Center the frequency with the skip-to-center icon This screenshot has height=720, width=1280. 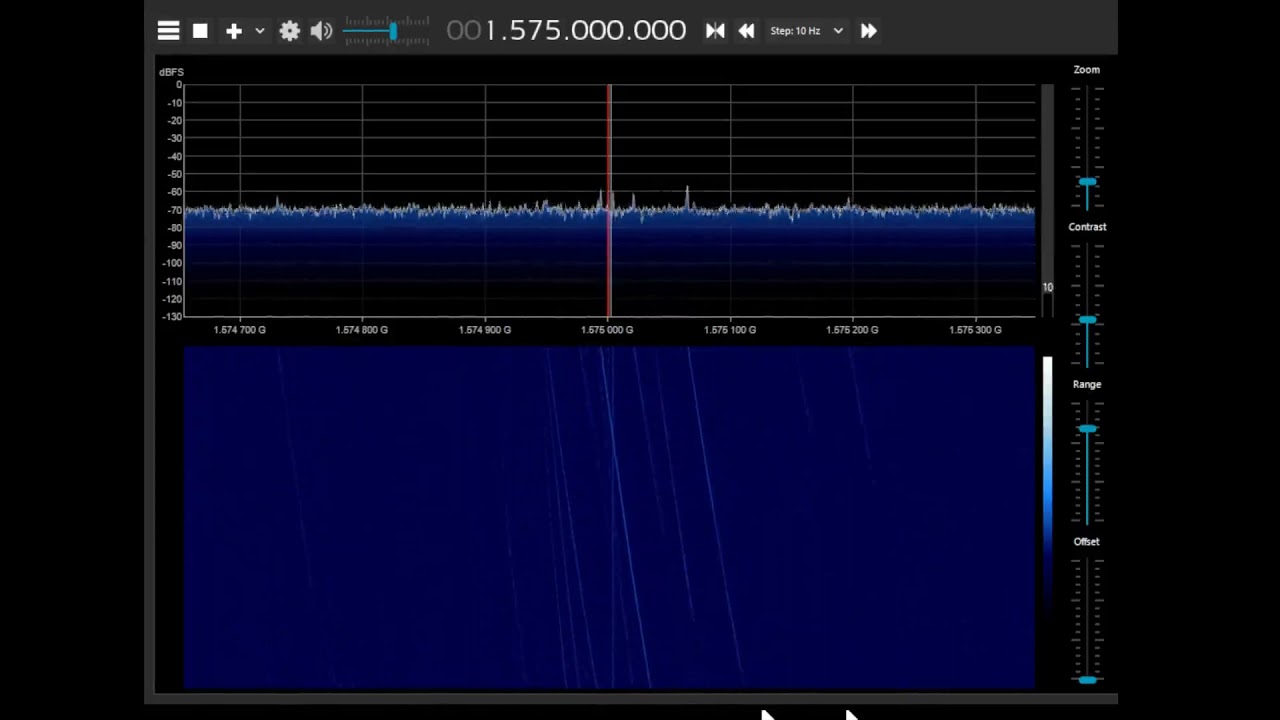[x=715, y=31]
